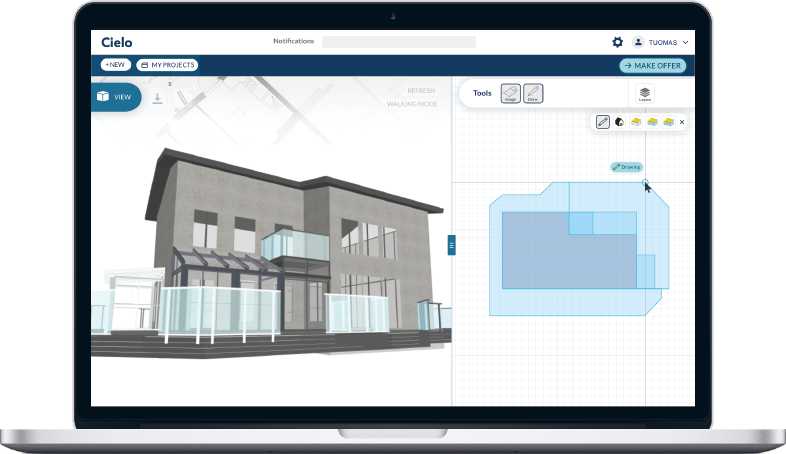Select the last yellow roof shape icon
786x454 pixels.
(x=668, y=122)
